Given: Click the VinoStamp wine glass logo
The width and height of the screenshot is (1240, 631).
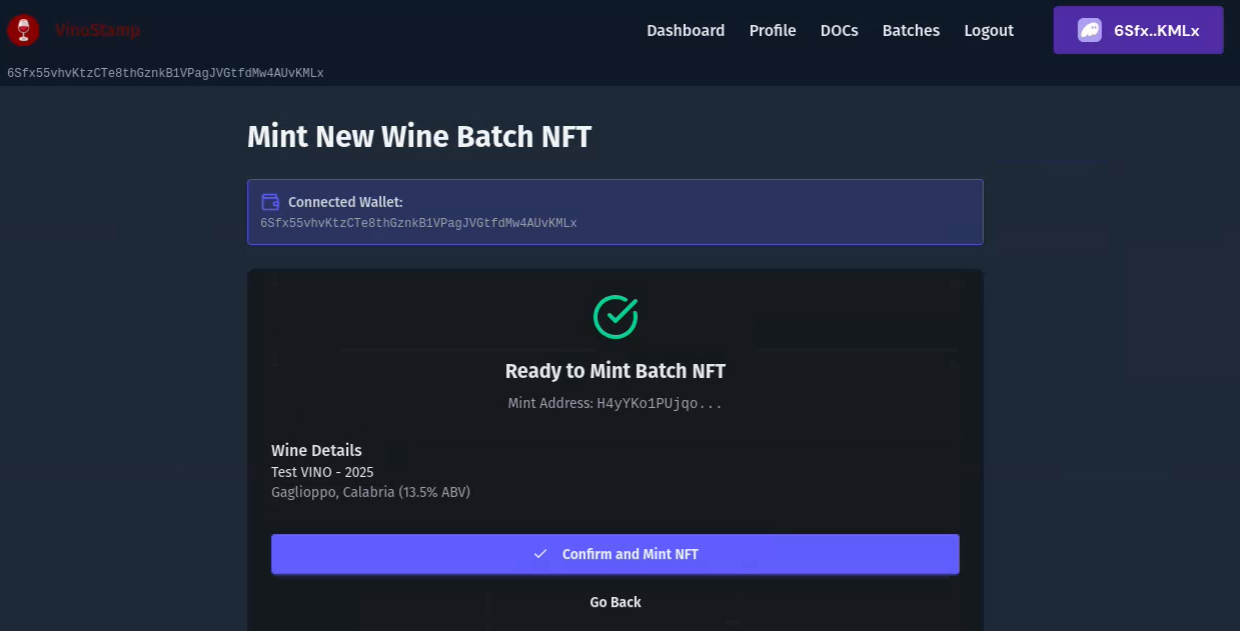Looking at the screenshot, I should [23, 30].
